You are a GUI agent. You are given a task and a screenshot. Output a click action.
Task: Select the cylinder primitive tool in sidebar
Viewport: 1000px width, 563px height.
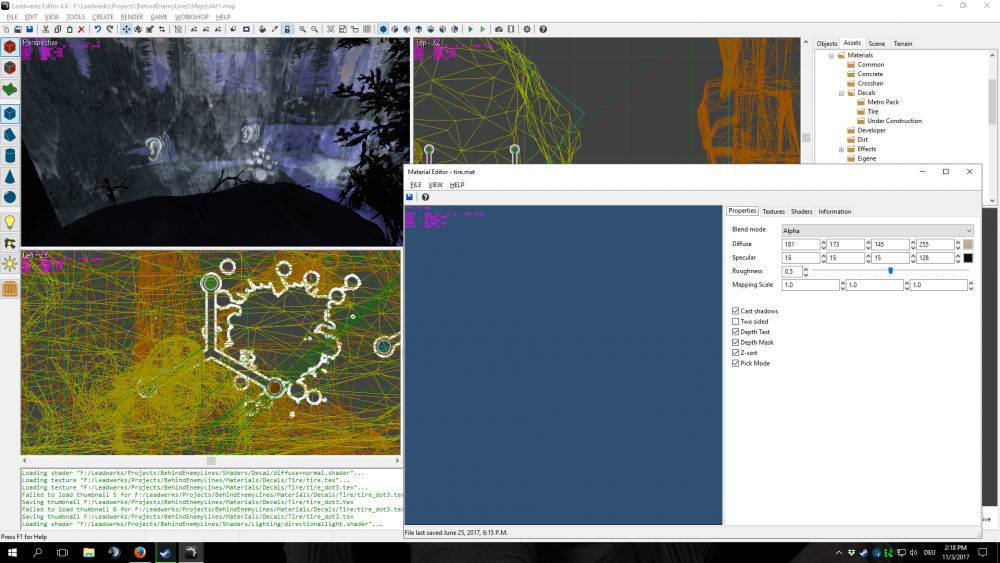(x=10, y=156)
